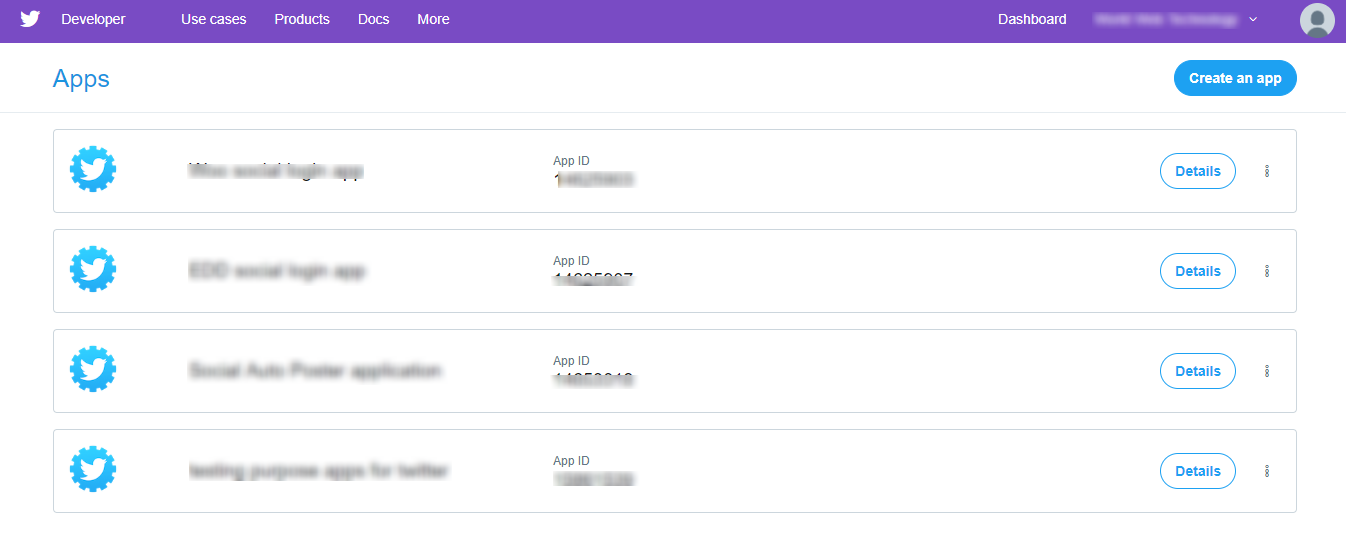
Task: Click the second app's gear icon
Action: point(93,270)
